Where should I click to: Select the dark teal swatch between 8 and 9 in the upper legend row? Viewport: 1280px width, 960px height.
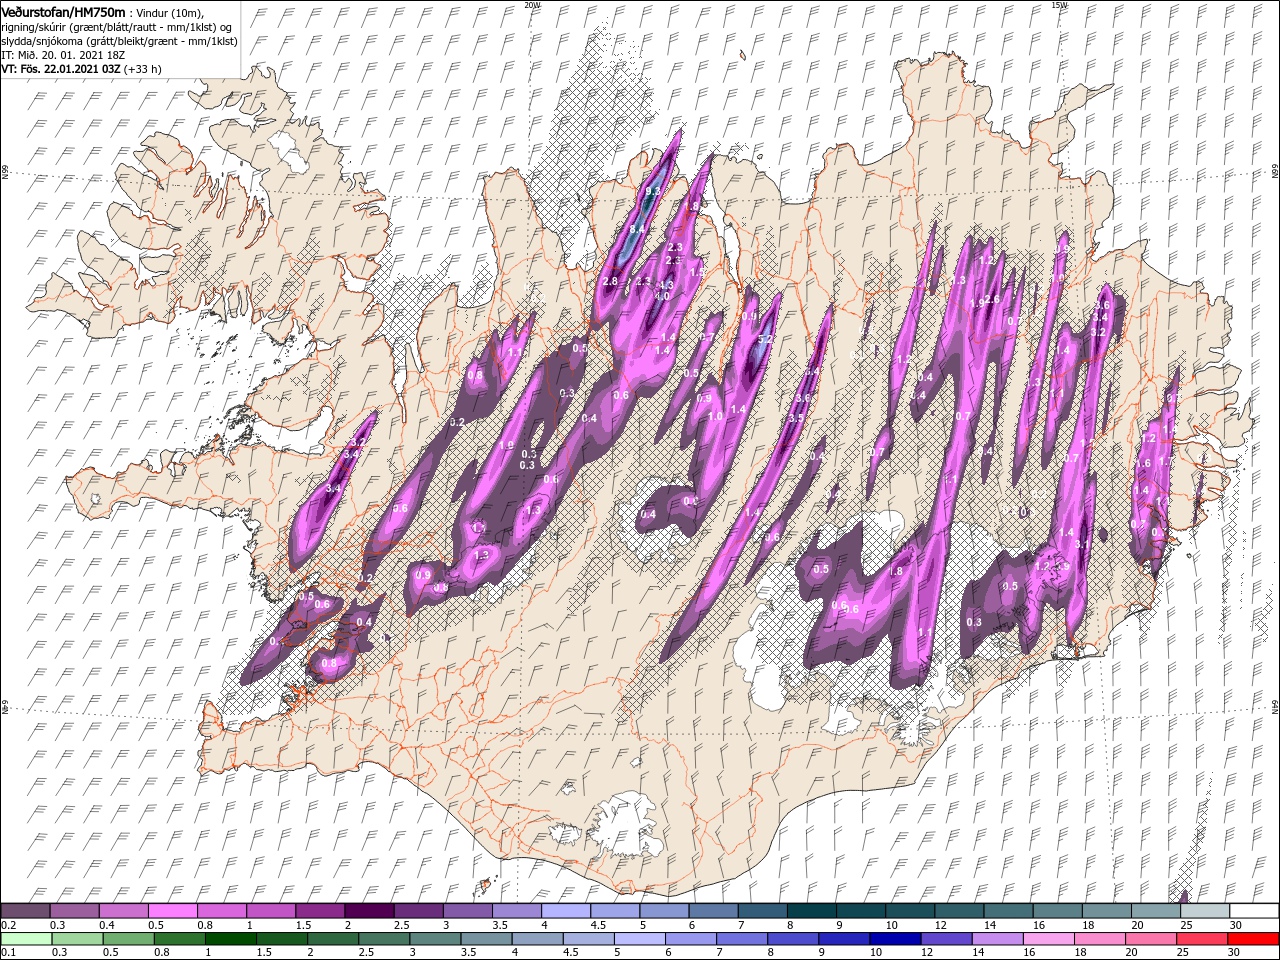[811, 911]
